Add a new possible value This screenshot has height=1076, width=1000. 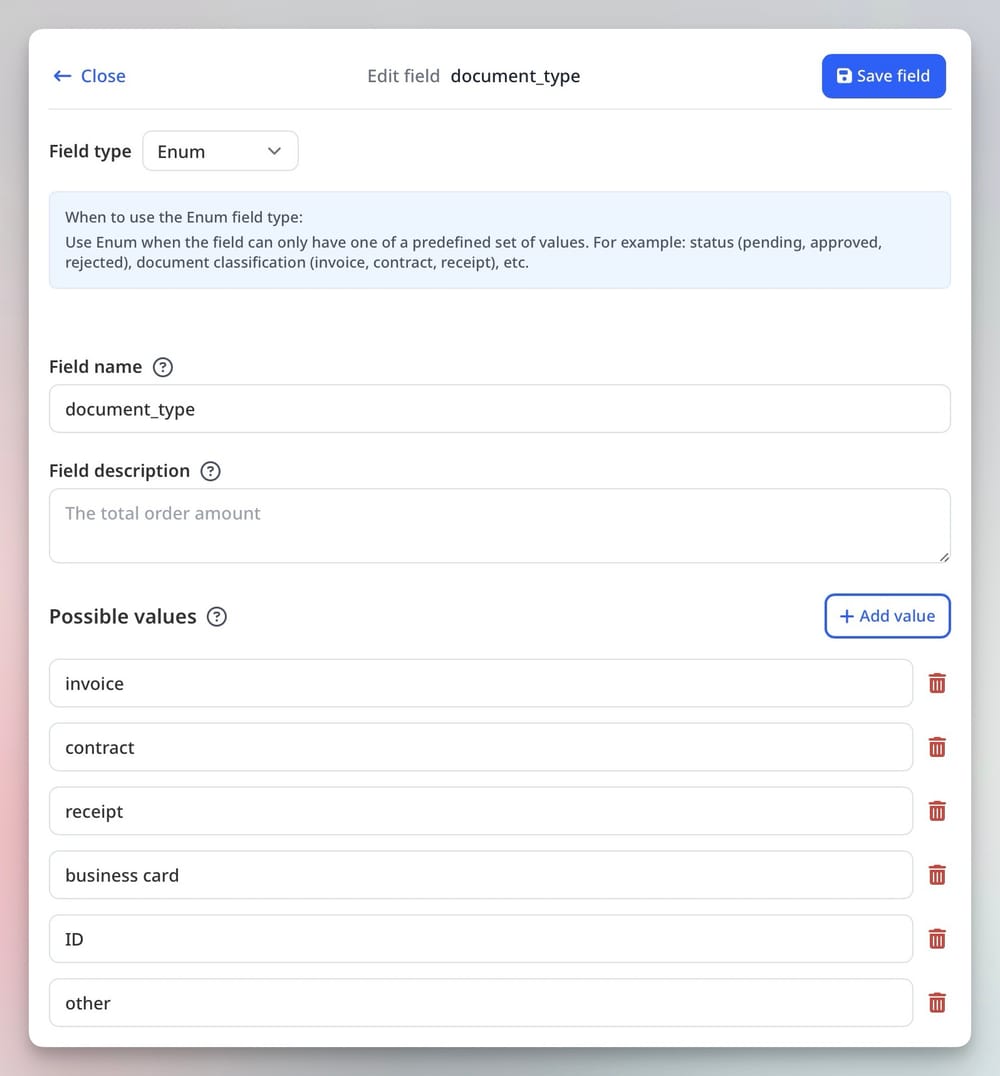(887, 616)
